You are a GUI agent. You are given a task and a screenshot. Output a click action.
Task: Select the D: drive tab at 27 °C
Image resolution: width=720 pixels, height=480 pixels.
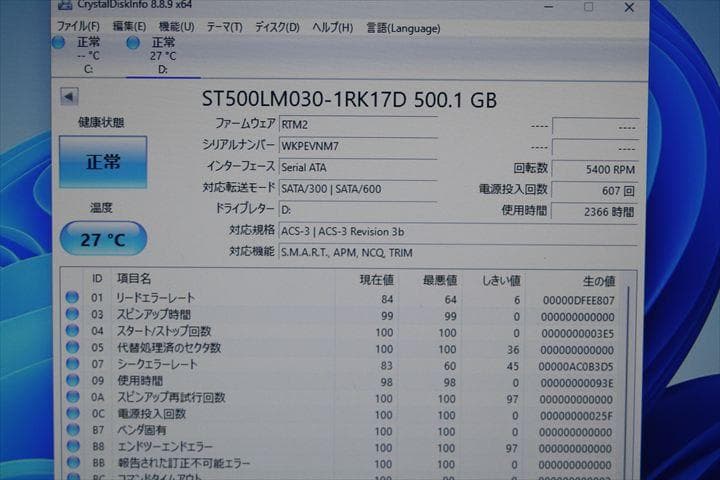pyautogui.click(x=163, y=56)
